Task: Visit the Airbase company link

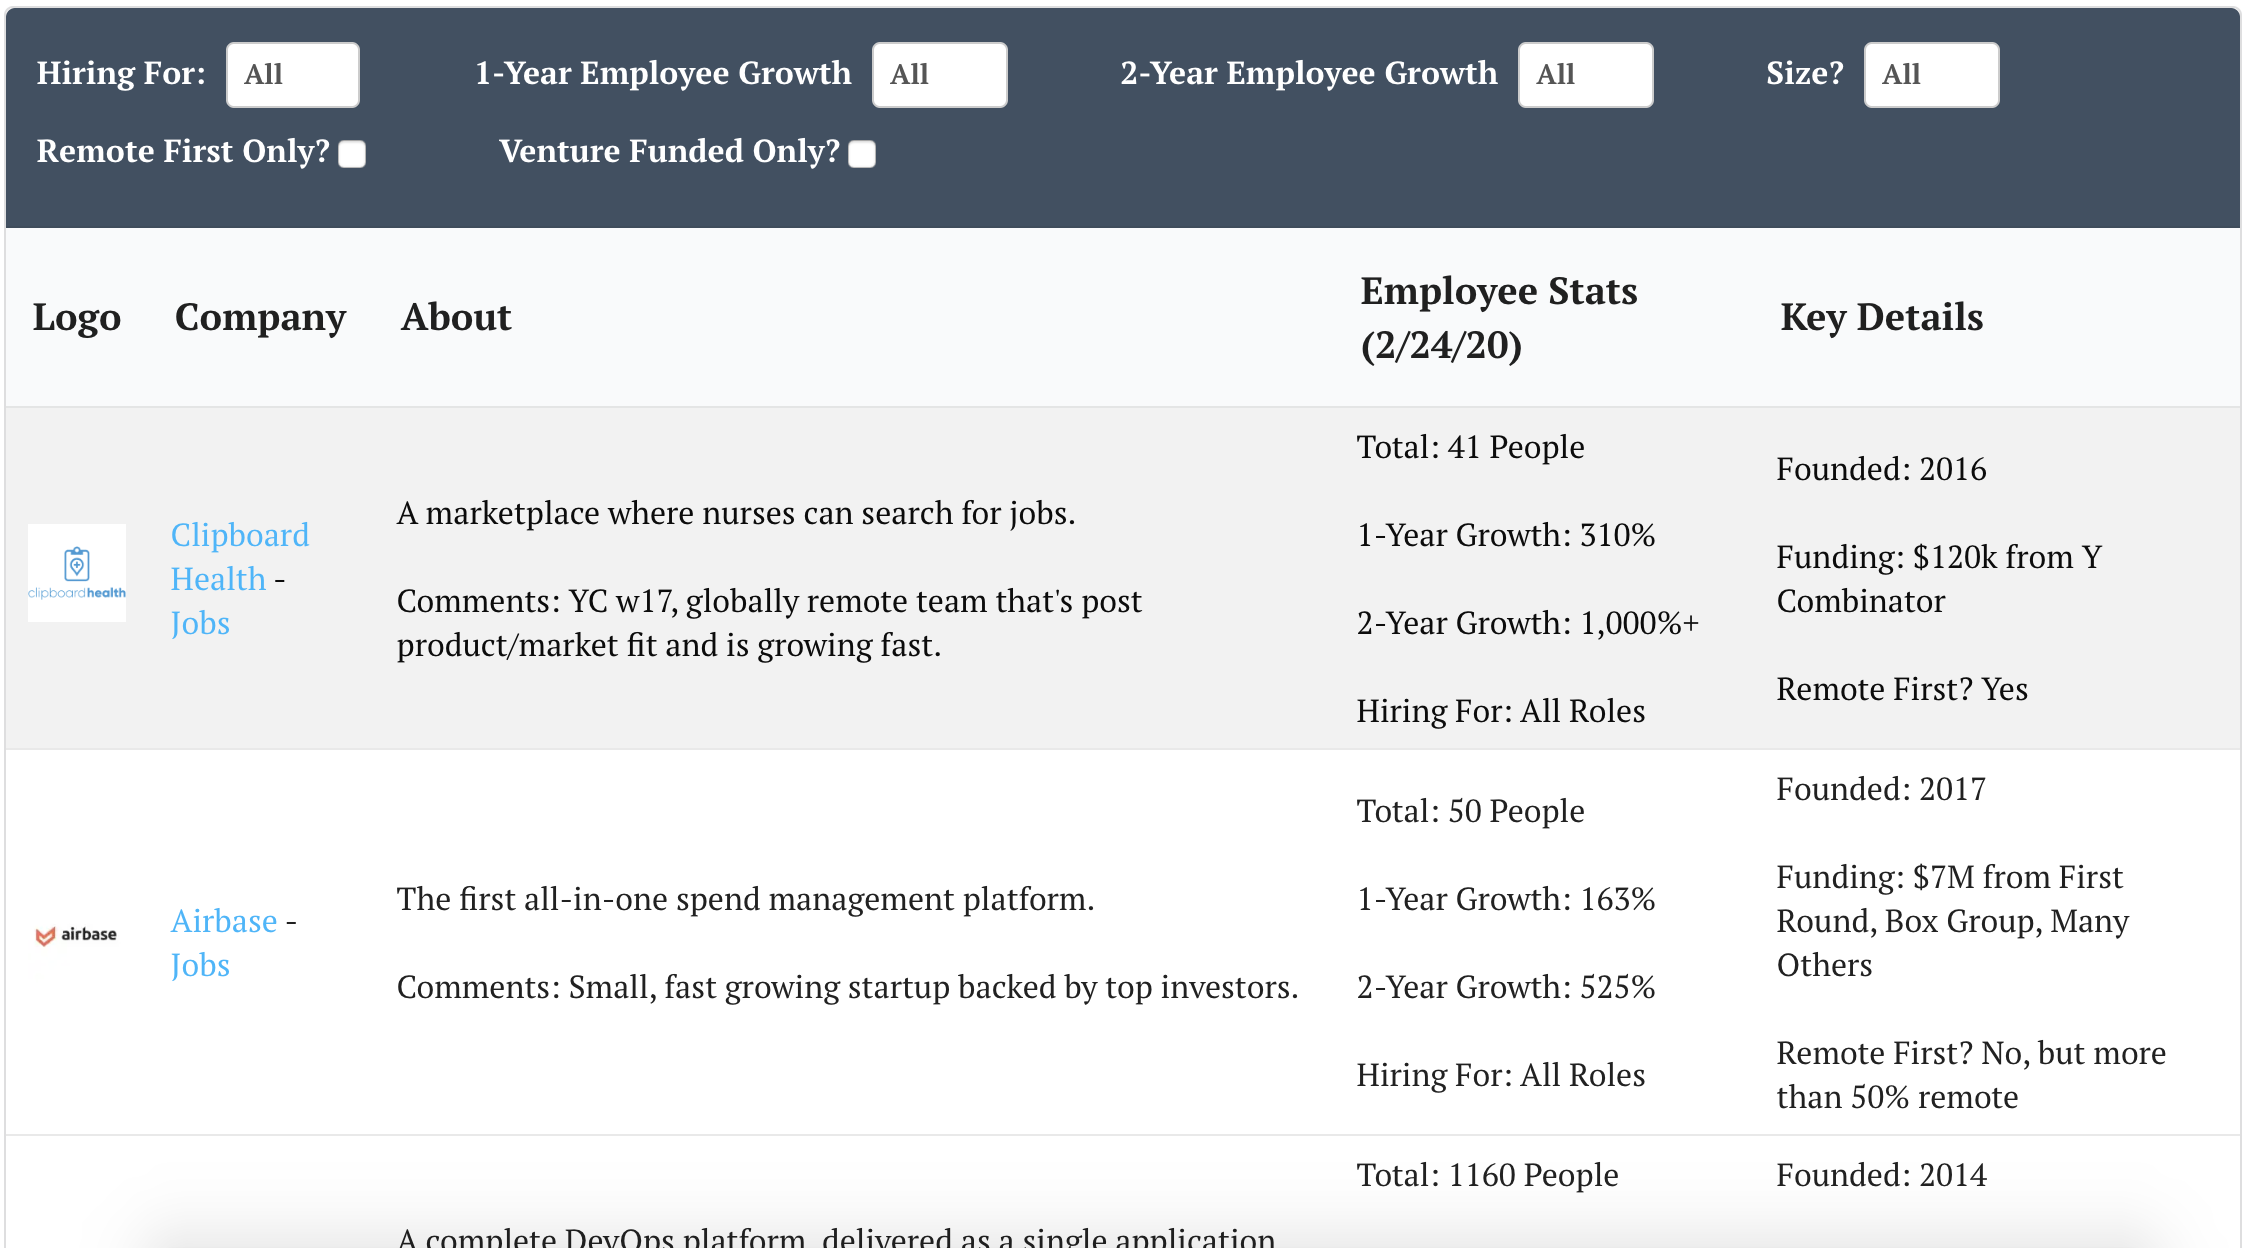Action: click(224, 921)
